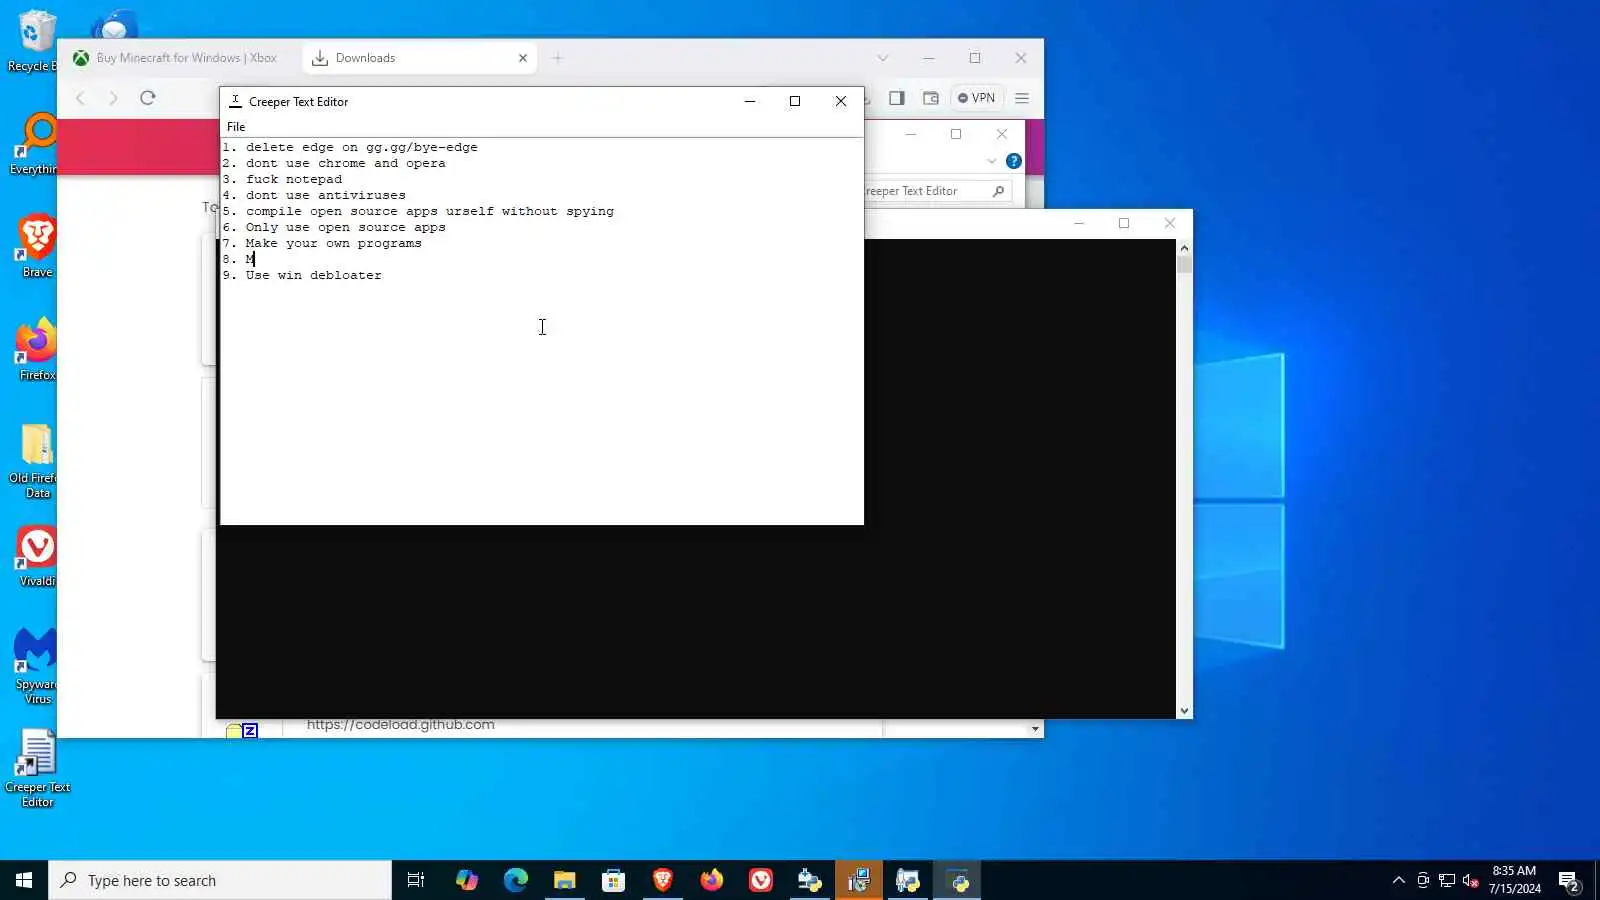Launch Copilot from the taskbar

466,880
